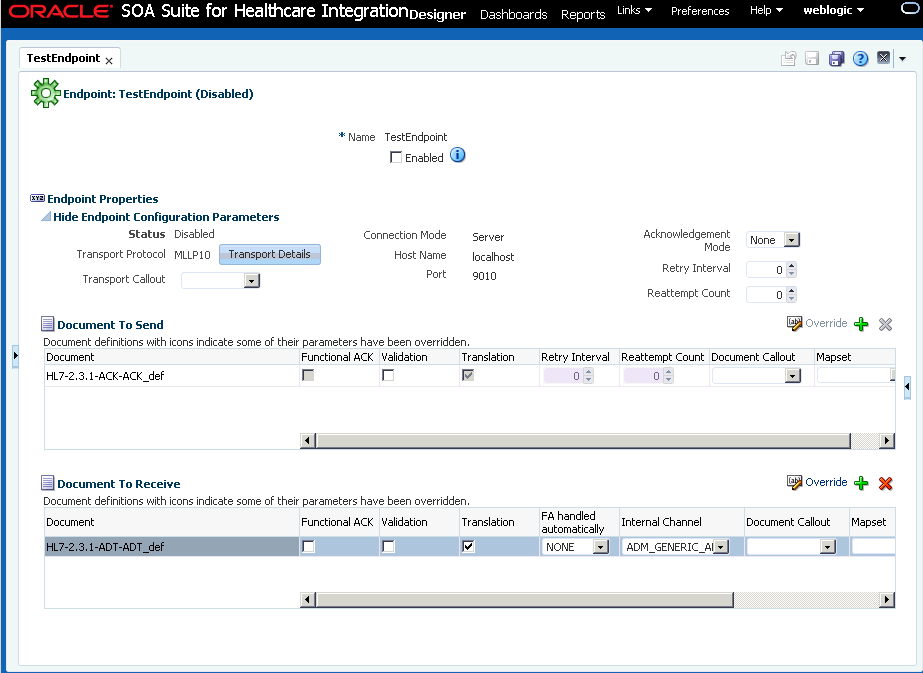Click Override link in Document To Send
Viewport: 923px width, 673px height.
pyautogui.click(x=826, y=323)
